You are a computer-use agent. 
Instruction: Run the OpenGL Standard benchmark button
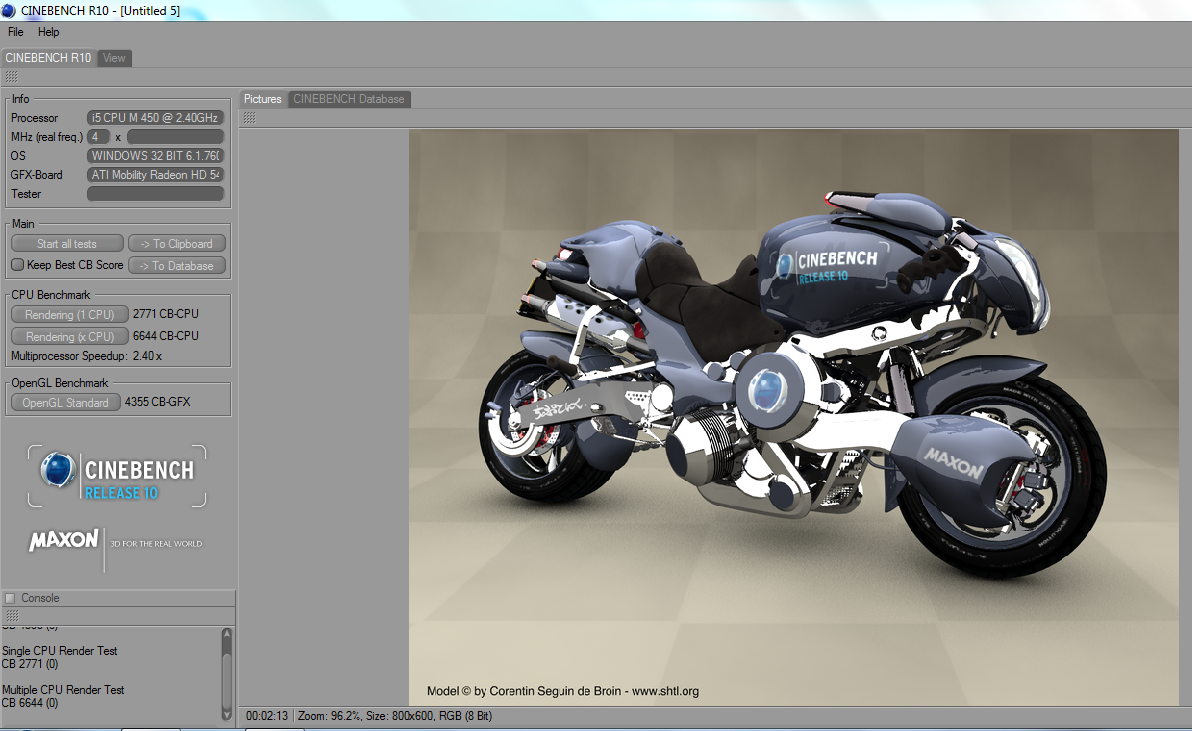point(65,403)
